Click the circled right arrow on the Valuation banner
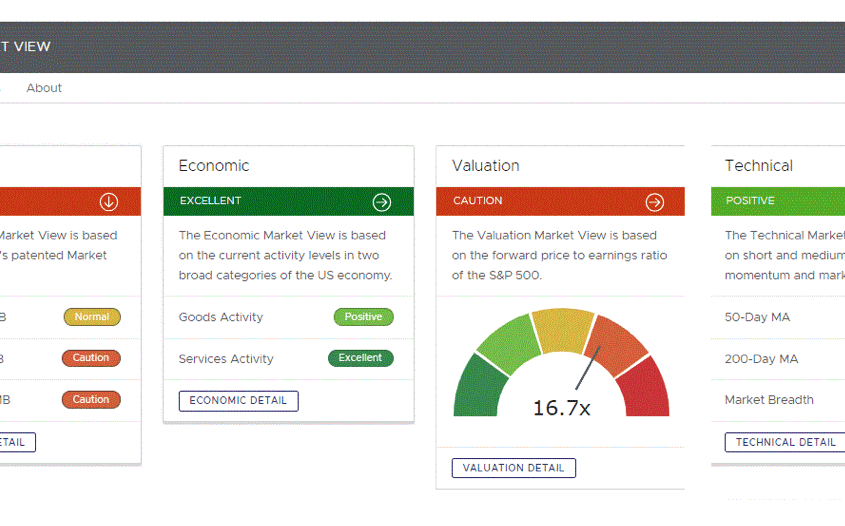The image size is (845, 526). click(x=654, y=202)
